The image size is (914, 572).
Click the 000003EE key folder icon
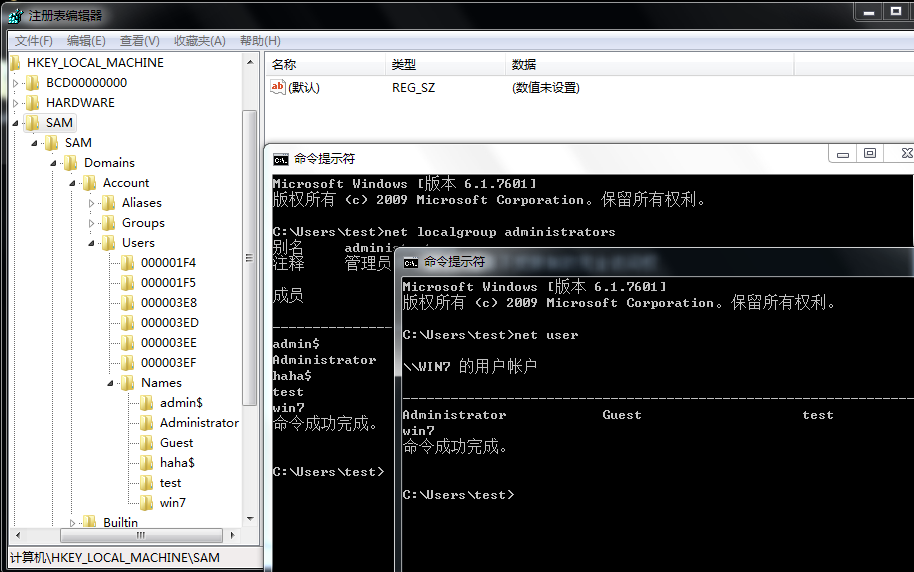pos(128,343)
